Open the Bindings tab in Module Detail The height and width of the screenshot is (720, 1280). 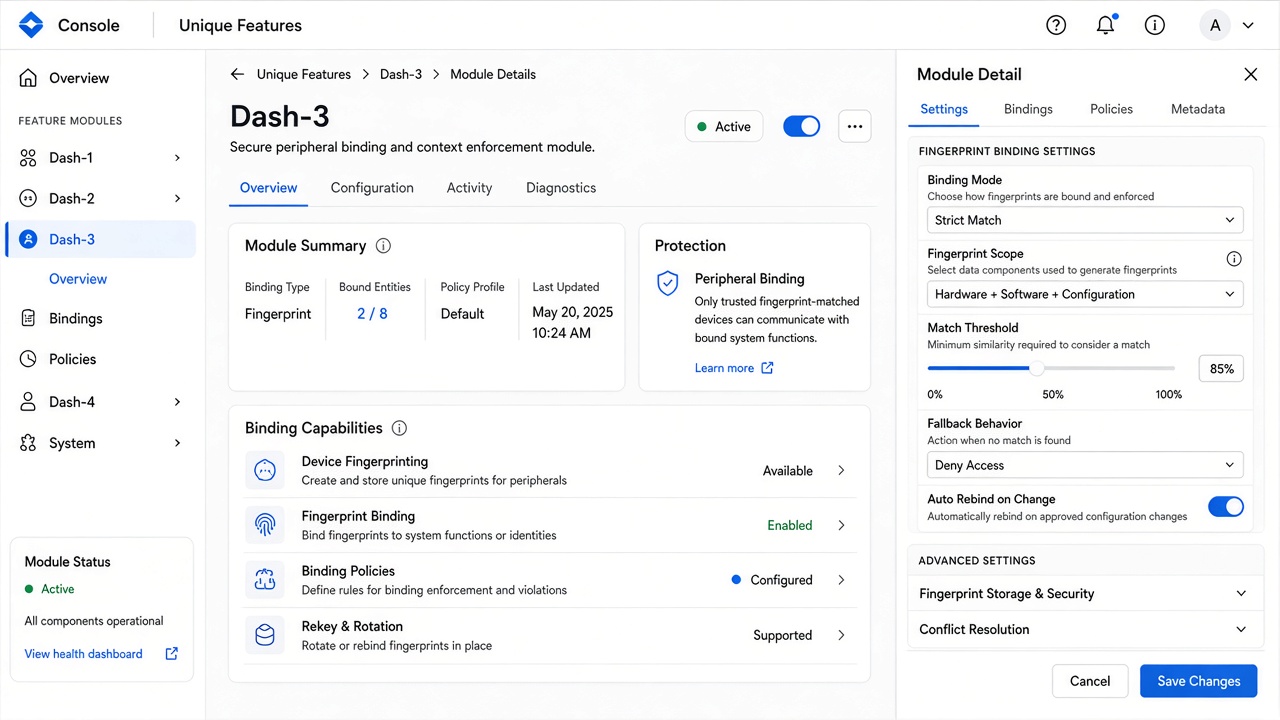(x=1028, y=109)
